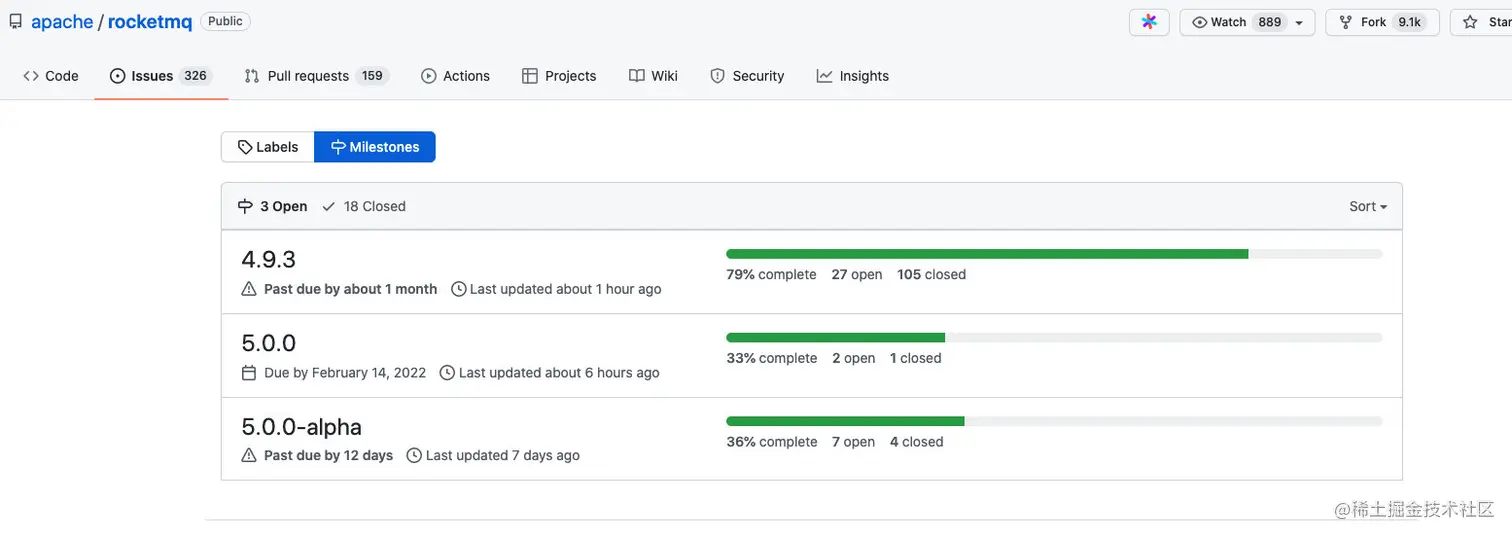Viewport: 1512px width, 537px height.
Task: Click 'Last updated about 6 hours ago' text
Action: click(x=559, y=373)
